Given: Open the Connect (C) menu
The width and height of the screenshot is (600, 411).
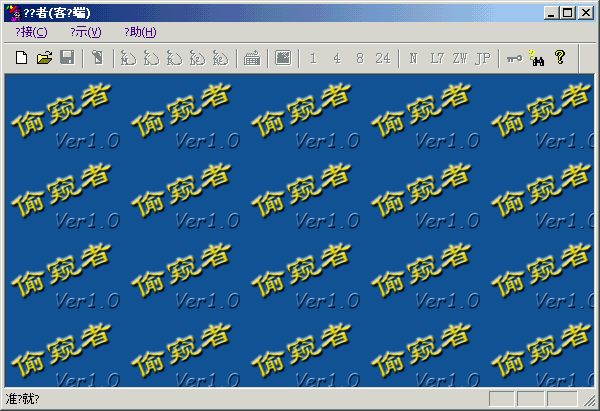Looking at the screenshot, I should 31,32.
